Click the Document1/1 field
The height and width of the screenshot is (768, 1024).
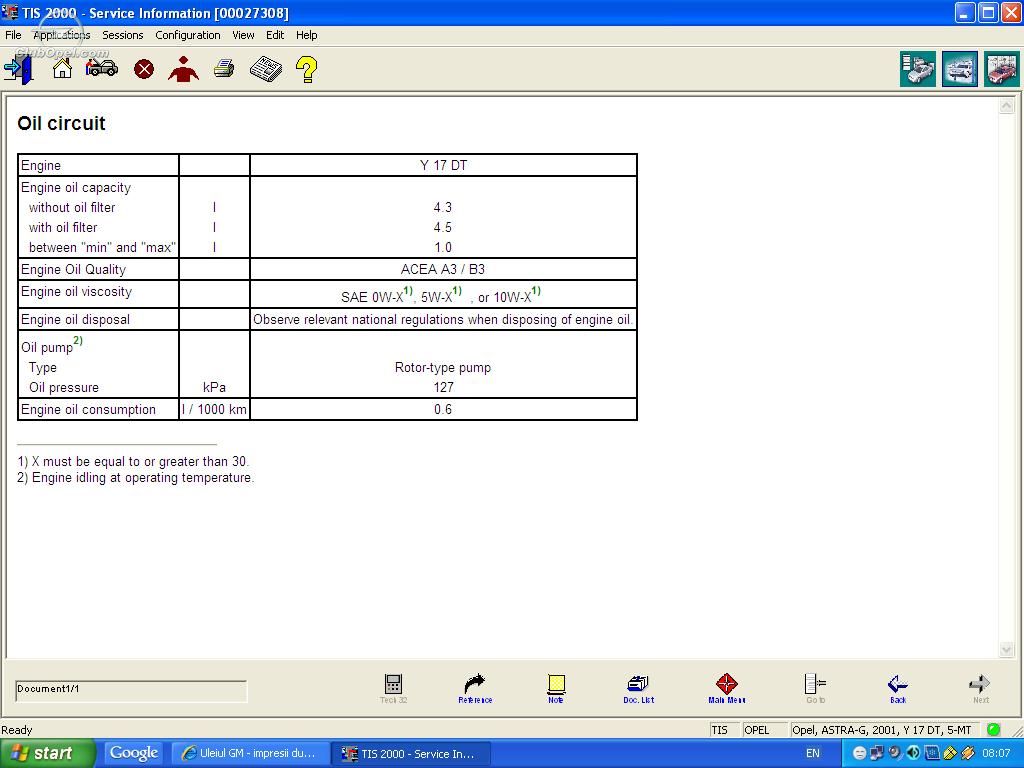[x=131, y=691]
